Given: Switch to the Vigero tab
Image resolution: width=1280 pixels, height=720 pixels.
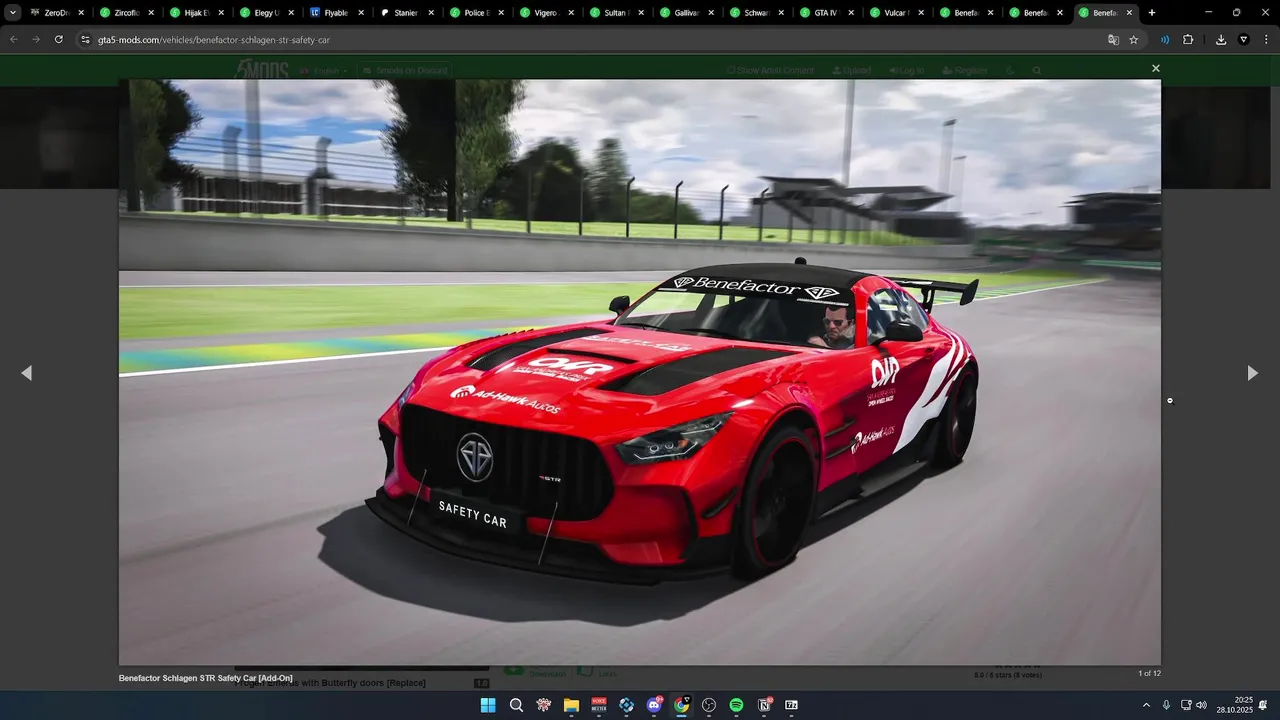Looking at the screenshot, I should (547, 13).
